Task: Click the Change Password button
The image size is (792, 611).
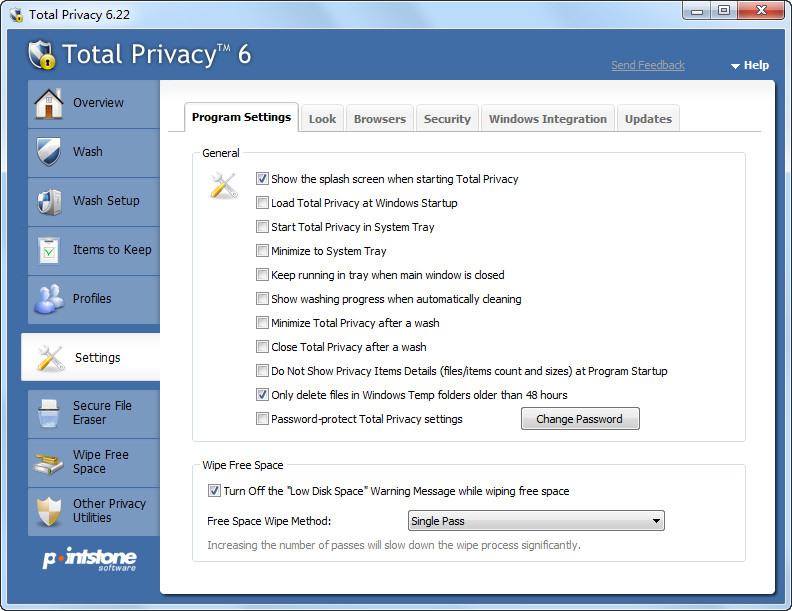Action: [580, 419]
